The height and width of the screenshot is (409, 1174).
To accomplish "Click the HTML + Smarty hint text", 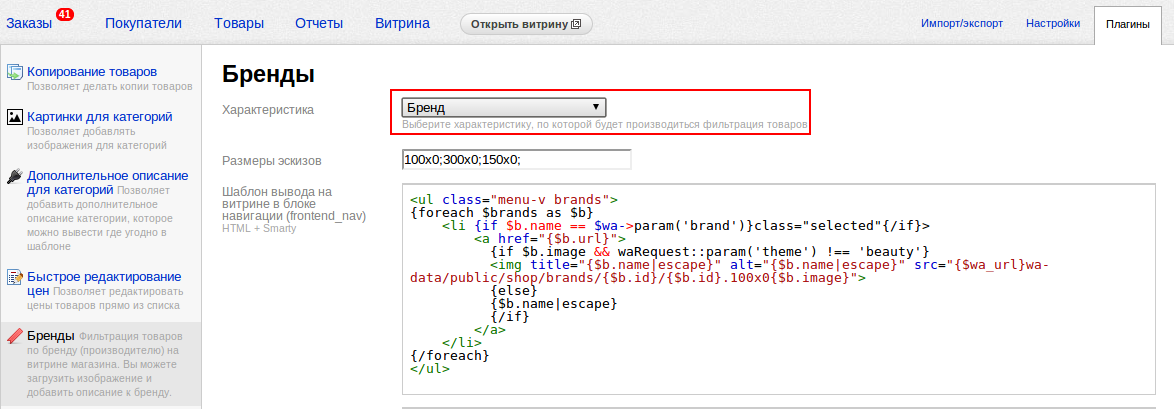I will pos(259,228).
